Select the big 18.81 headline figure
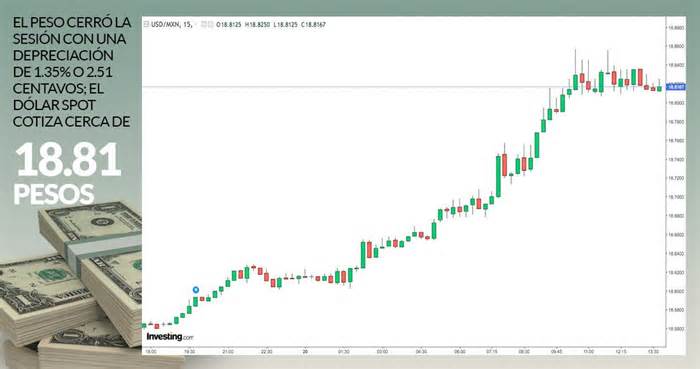This screenshot has width=700, height=369. 68,160
